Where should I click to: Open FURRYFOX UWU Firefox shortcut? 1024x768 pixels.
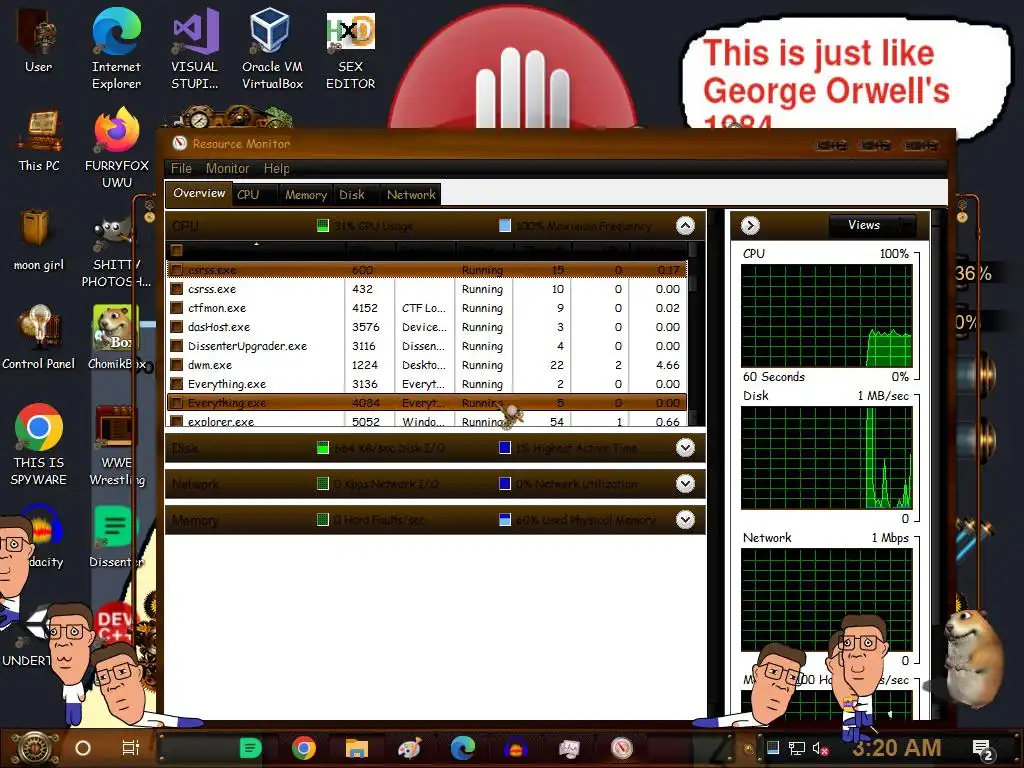116,148
